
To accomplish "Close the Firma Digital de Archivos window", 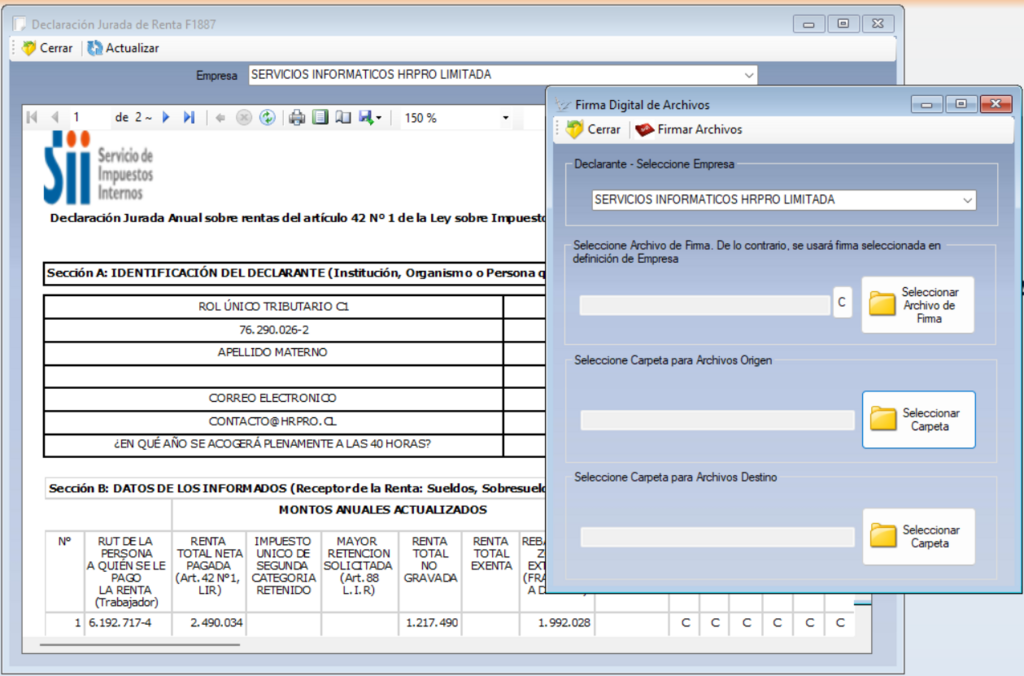I will pyautogui.click(x=995, y=104).
